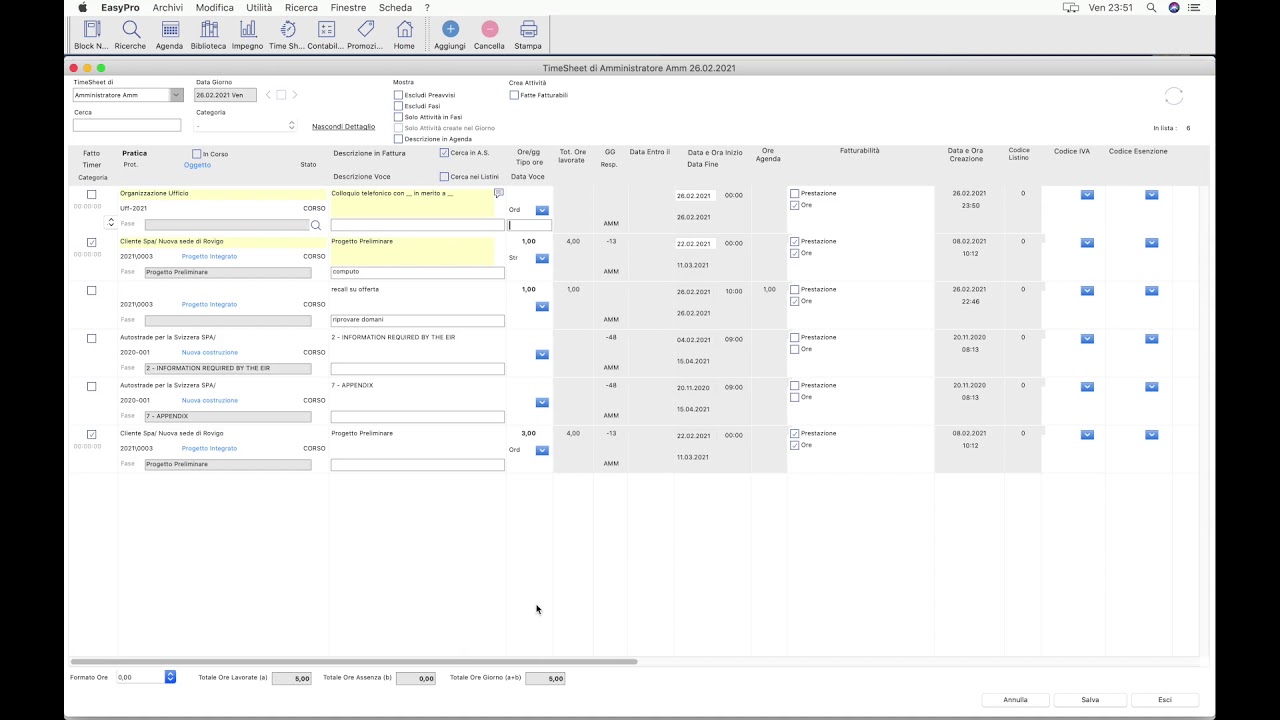This screenshot has width=1280, height=720.
Task: Open the Modifica menu
Action: [215, 7]
